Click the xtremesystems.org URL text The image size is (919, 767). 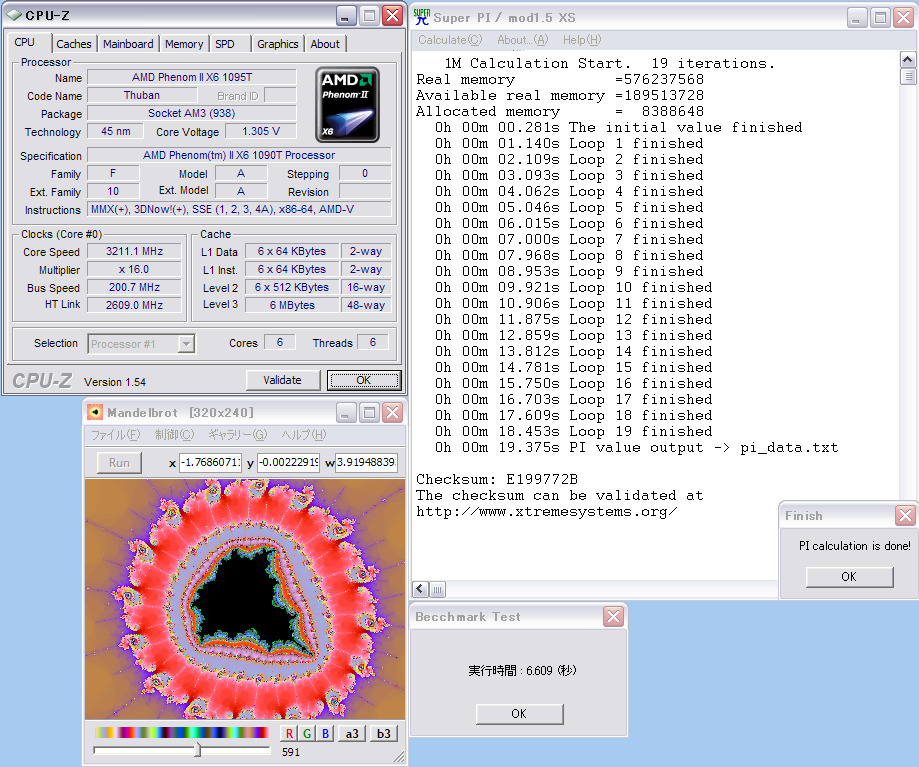(x=546, y=512)
